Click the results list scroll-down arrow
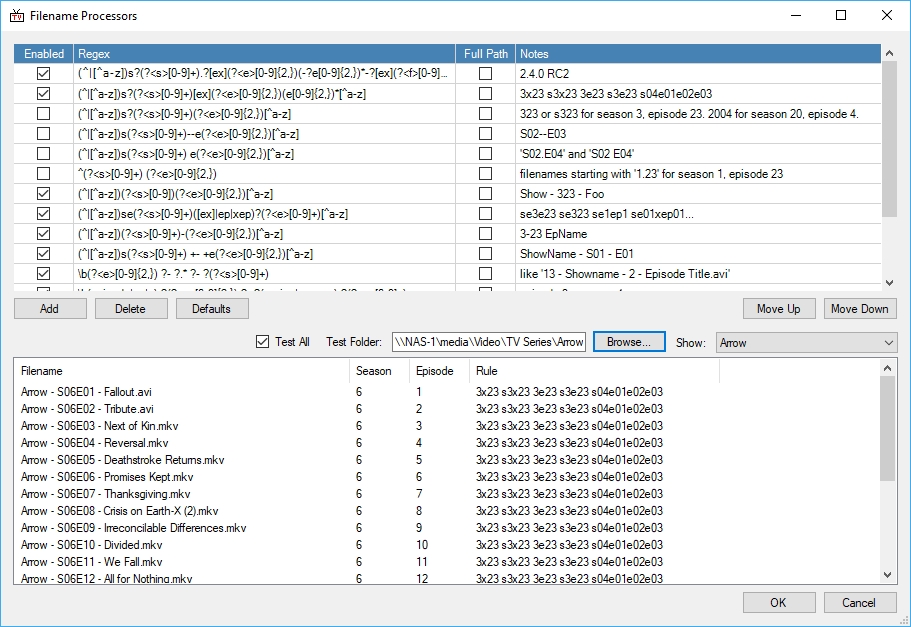911x627 pixels. point(888,575)
